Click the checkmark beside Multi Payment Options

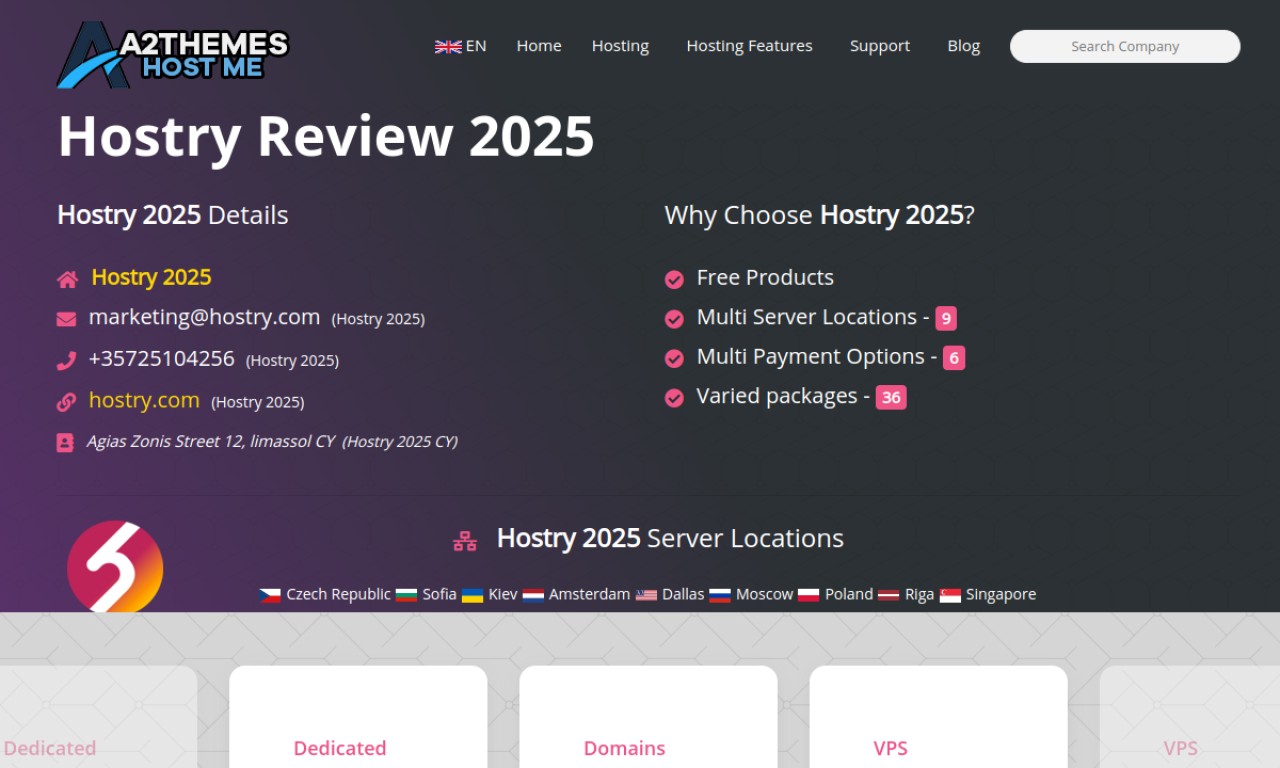coord(674,358)
